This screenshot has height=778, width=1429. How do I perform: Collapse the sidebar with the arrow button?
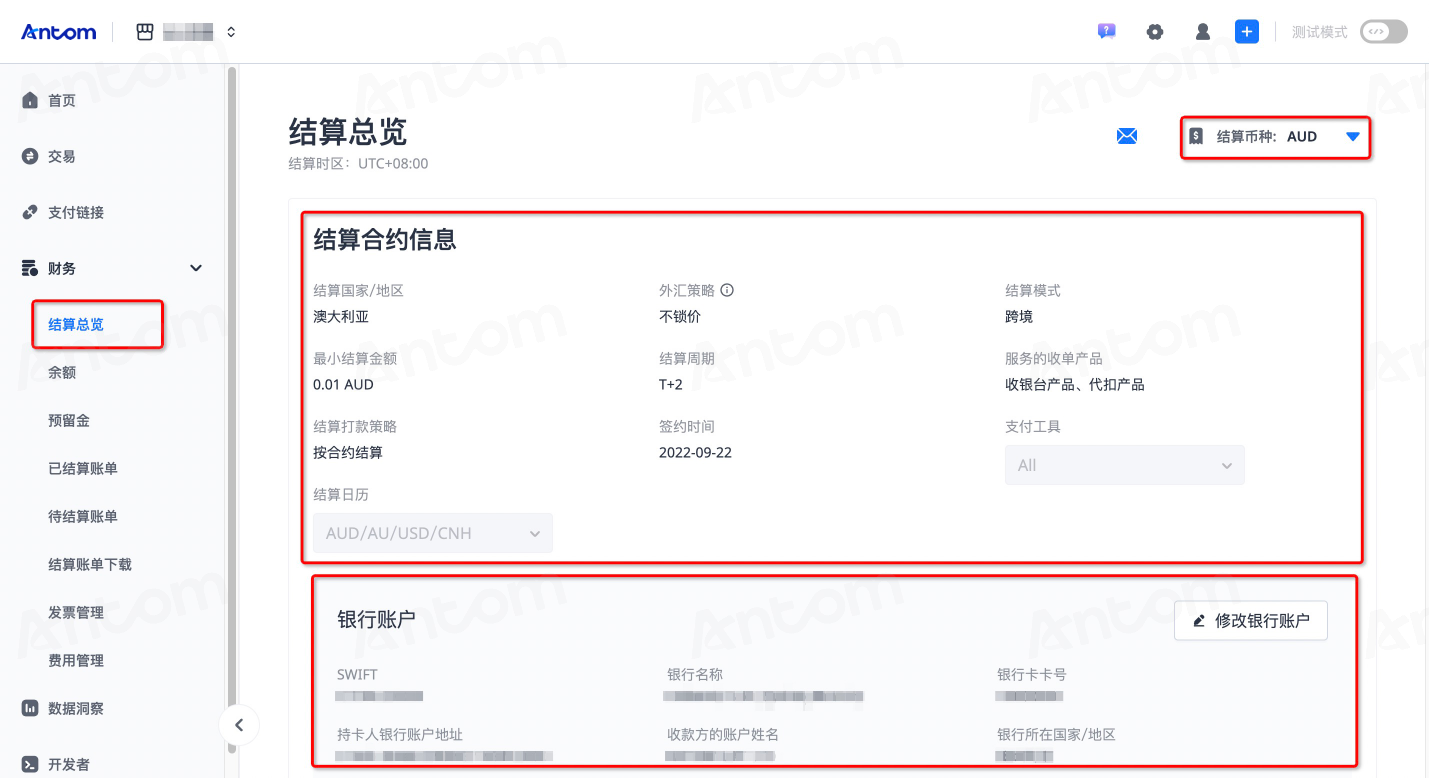coord(239,725)
